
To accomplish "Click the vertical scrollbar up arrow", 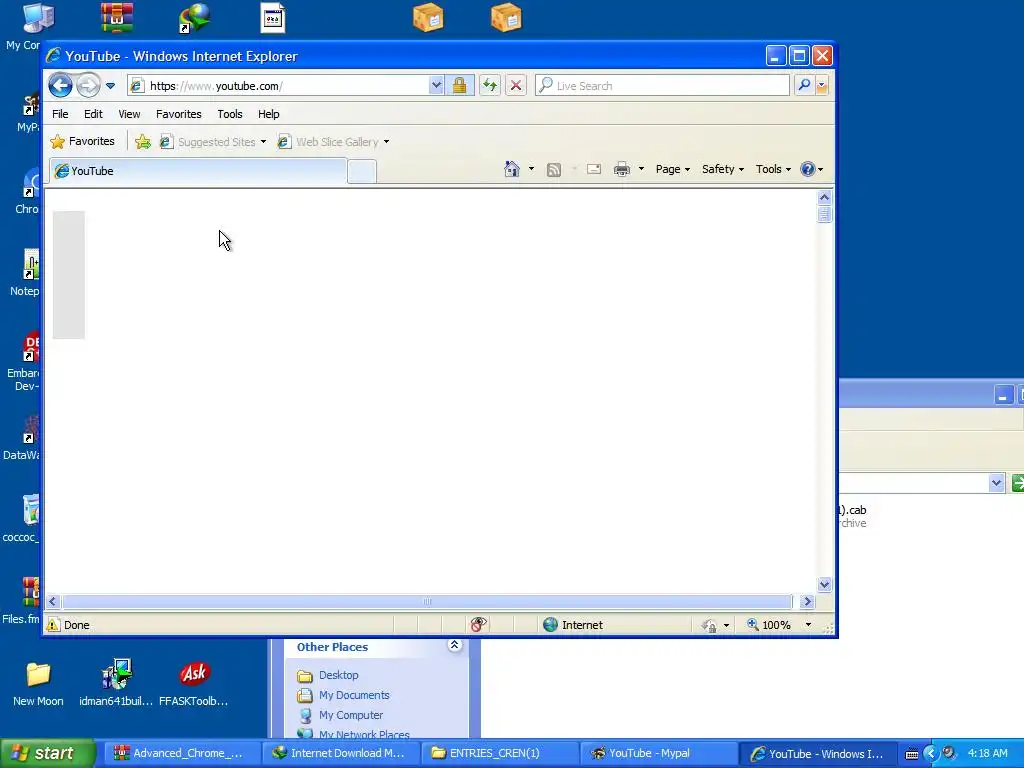I will [x=824, y=197].
